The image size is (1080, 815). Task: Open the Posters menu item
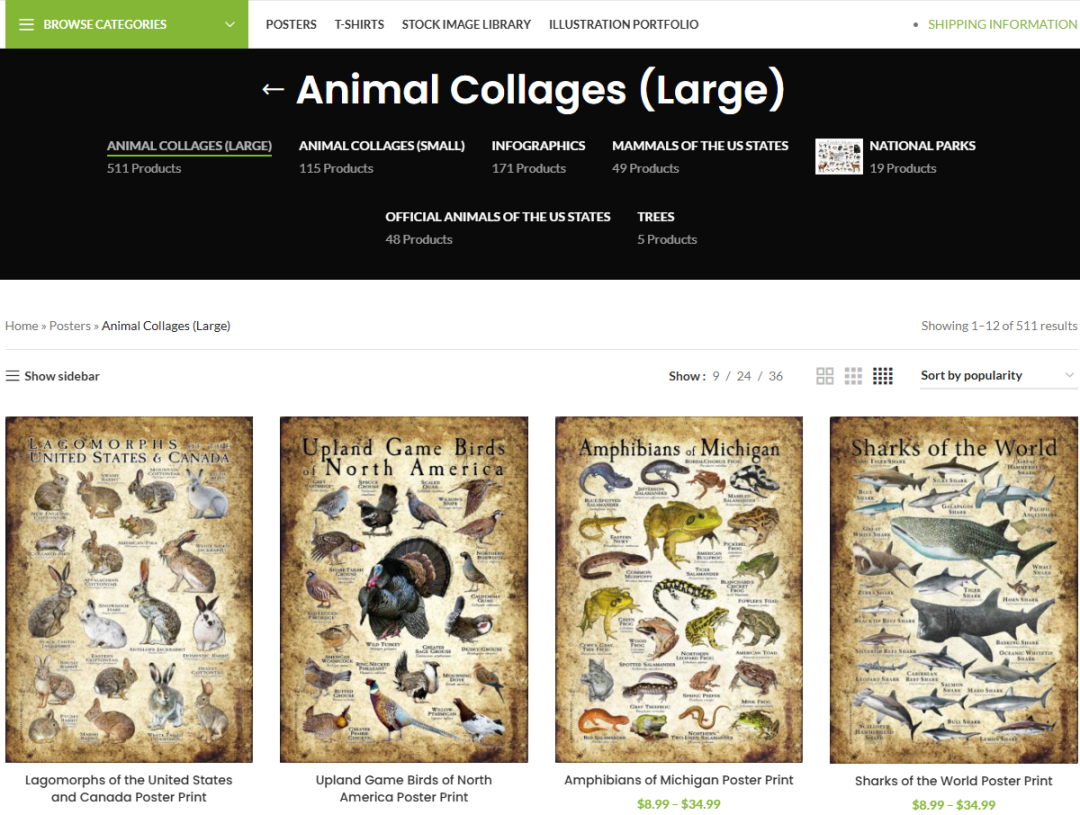(291, 24)
